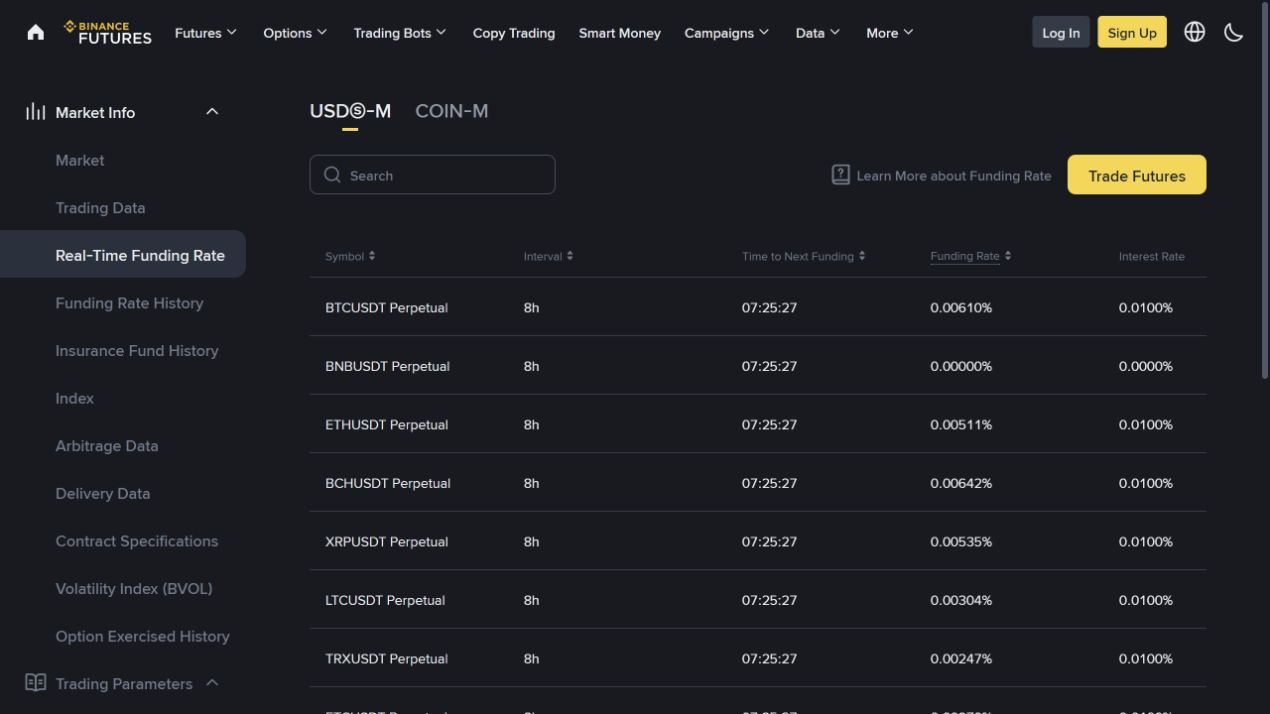Select Real-Time Funding Rate in sidebar
1270x714 pixels.
pyautogui.click(x=122, y=254)
